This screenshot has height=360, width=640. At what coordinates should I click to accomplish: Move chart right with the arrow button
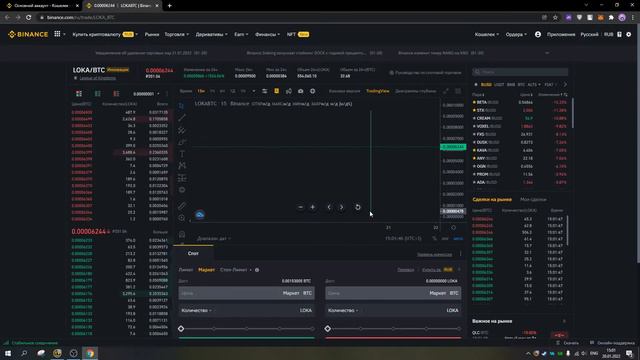[342, 207]
